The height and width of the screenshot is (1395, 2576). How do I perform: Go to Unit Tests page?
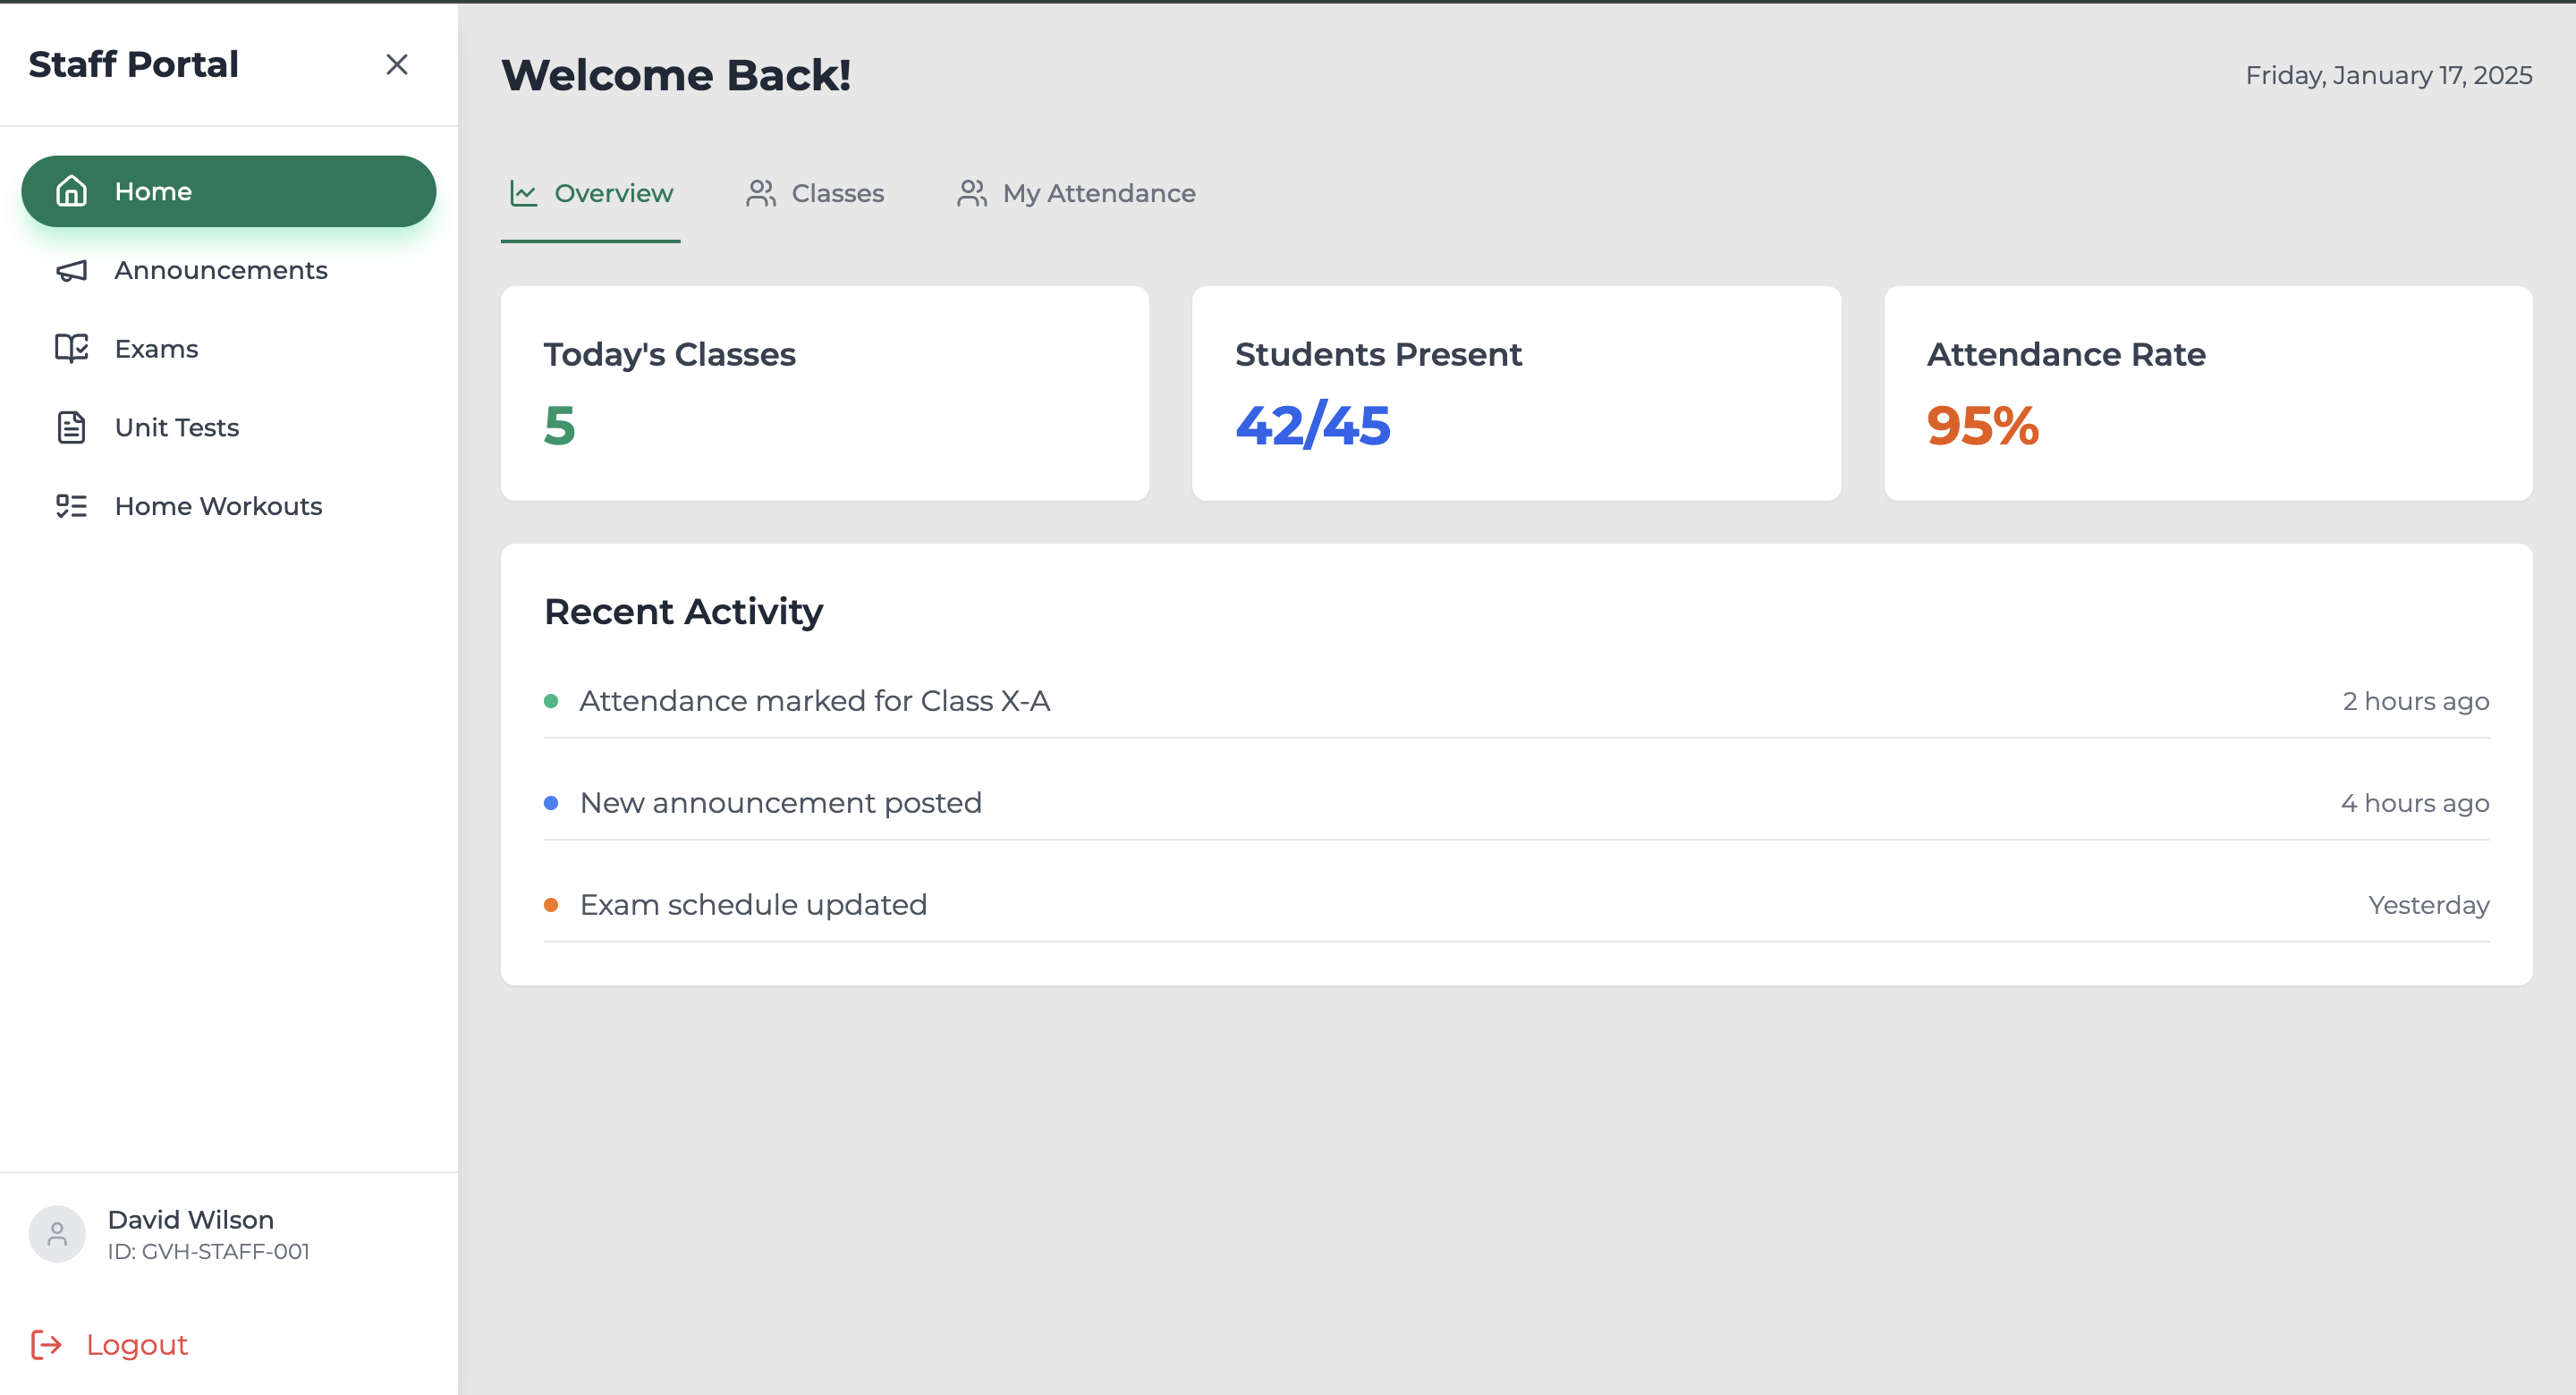177,427
